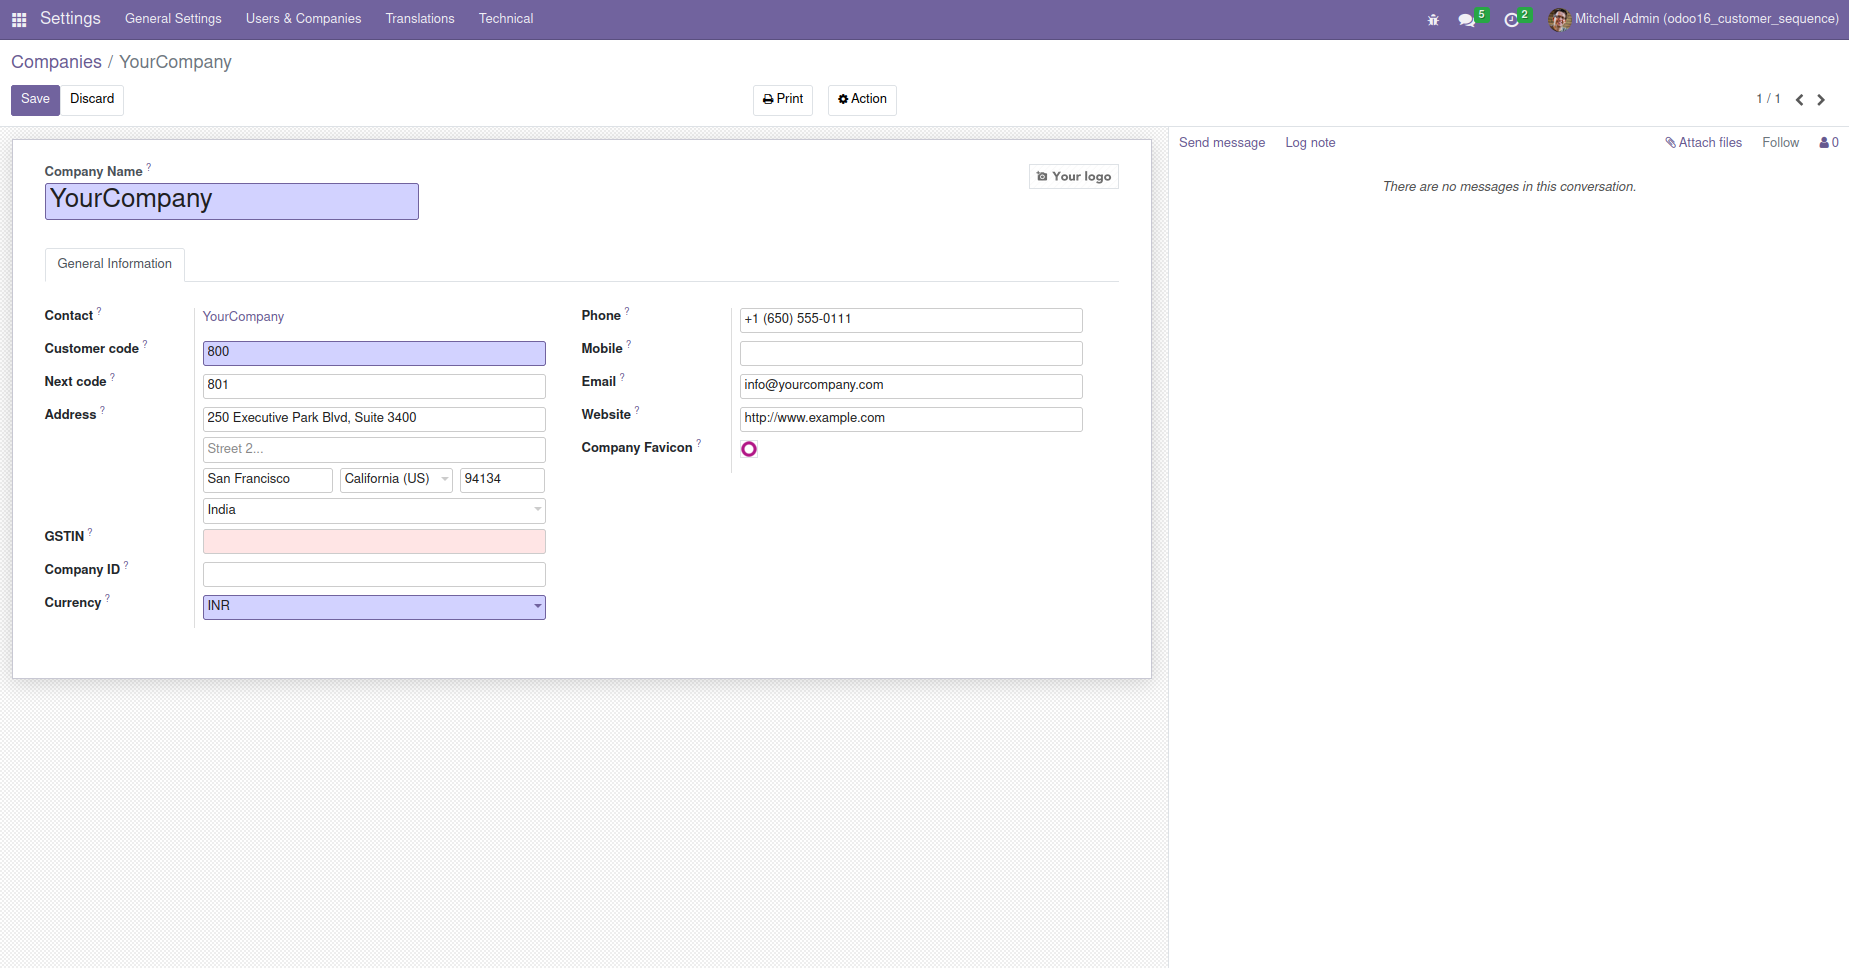Click the Company Favicon help question mark
Image resolution: width=1849 pixels, height=968 pixels.
[x=699, y=443]
